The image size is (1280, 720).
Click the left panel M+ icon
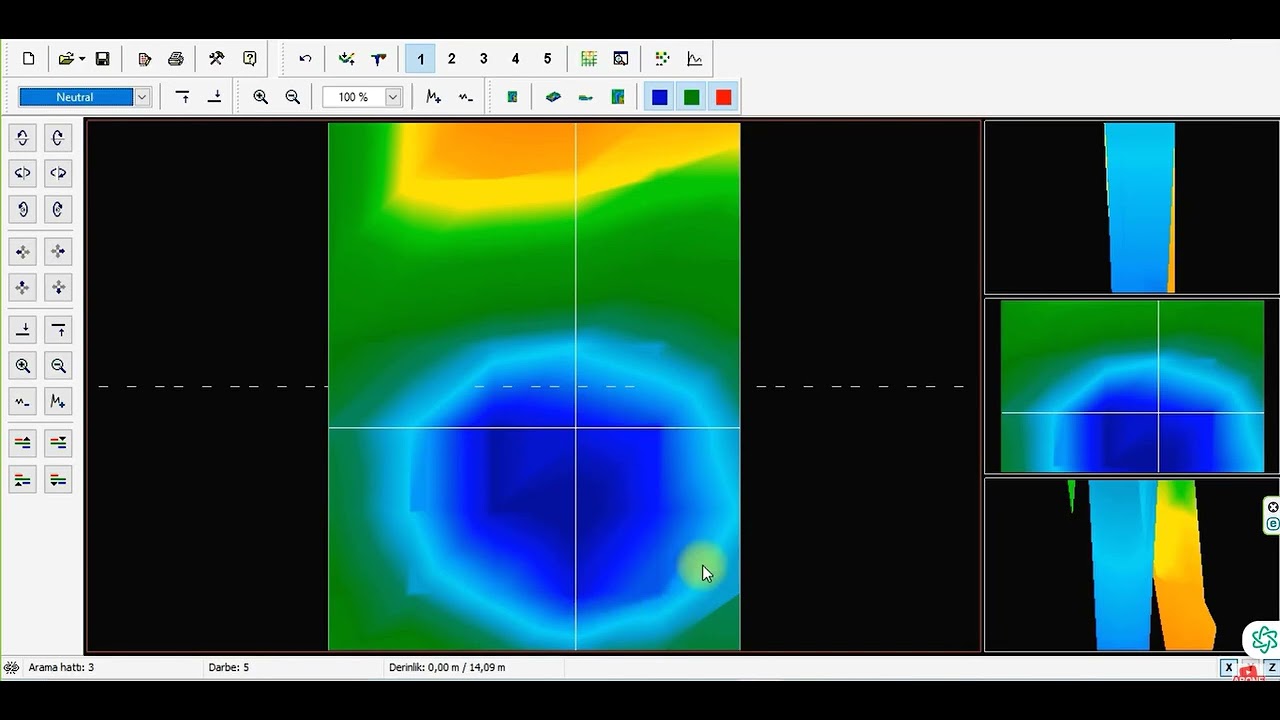pyautogui.click(x=58, y=402)
